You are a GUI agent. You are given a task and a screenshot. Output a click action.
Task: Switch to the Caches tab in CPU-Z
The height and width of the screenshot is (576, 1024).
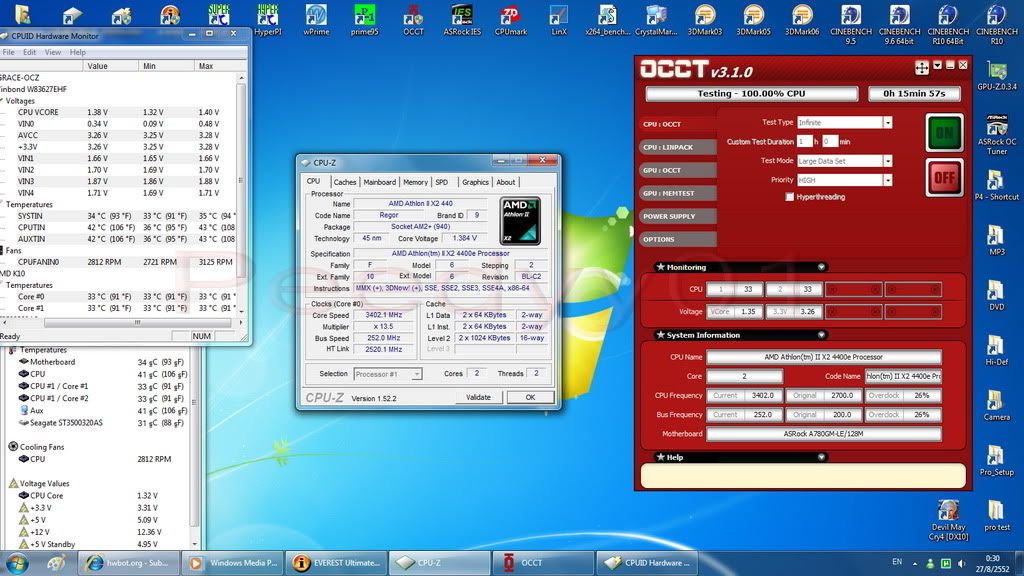345,182
